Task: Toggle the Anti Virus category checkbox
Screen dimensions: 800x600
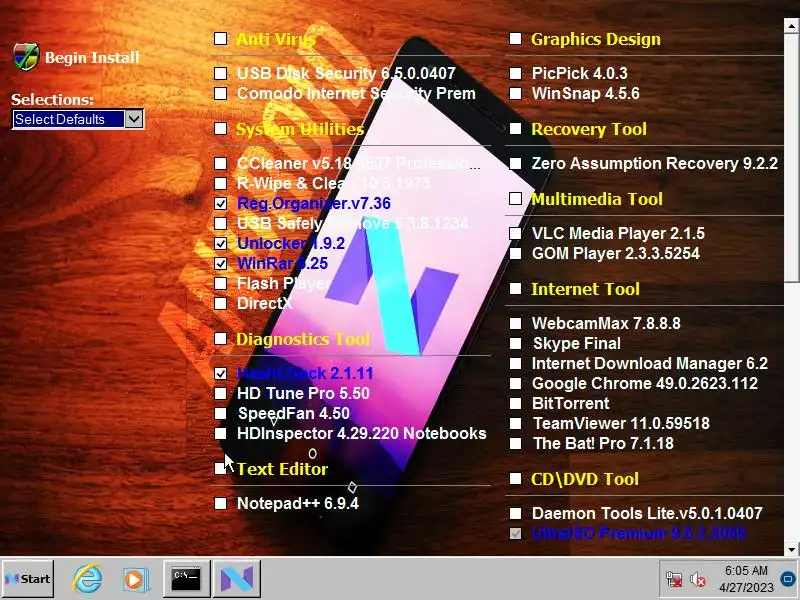Action: click(x=220, y=39)
